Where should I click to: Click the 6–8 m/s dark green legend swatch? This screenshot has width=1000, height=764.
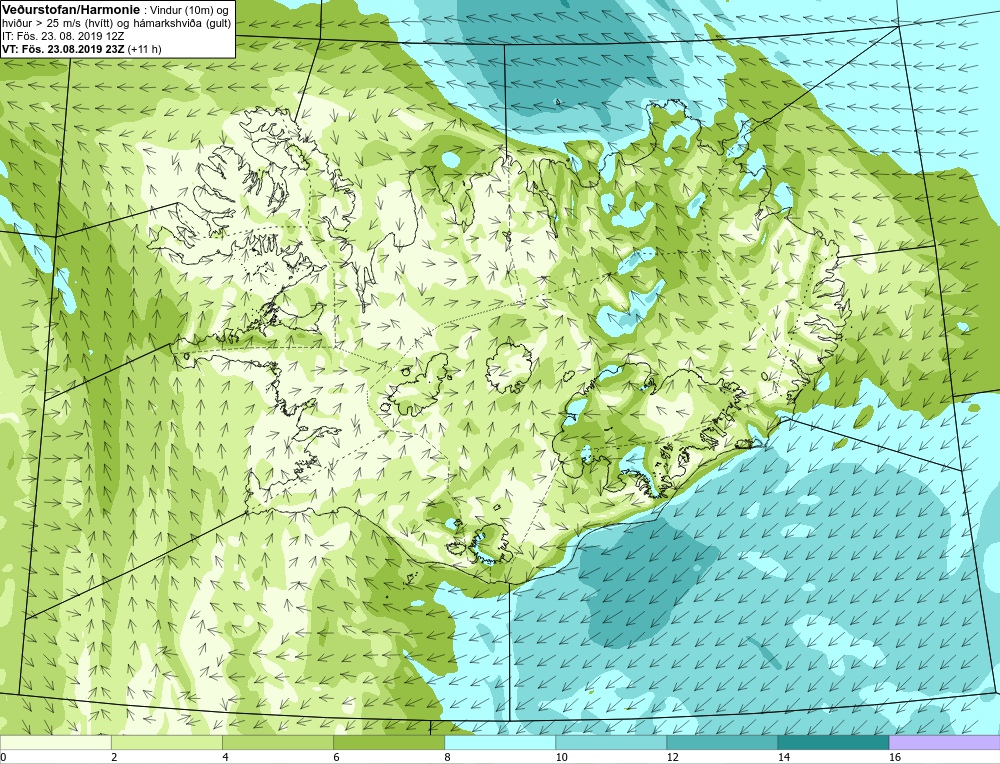pos(388,742)
